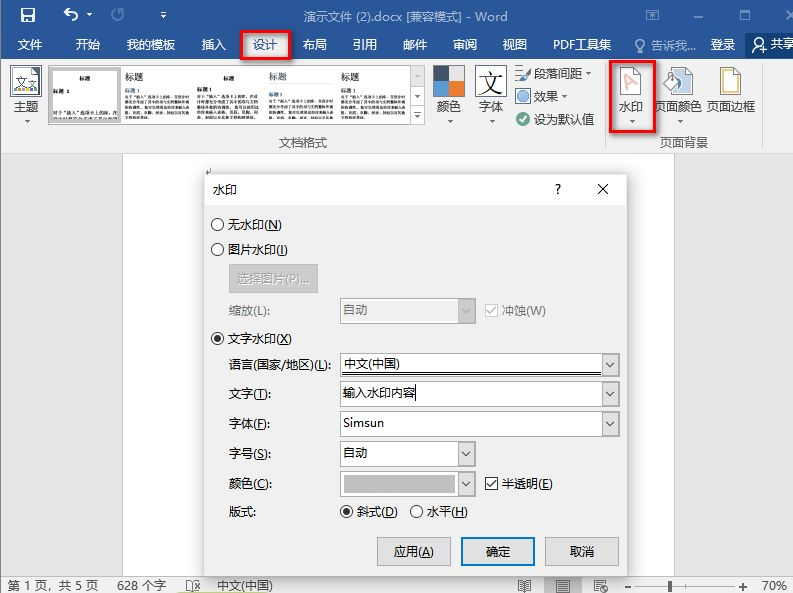The height and width of the screenshot is (593, 793).
Task: Switch to the 布局 layout tab
Action: click(x=315, y=45)
